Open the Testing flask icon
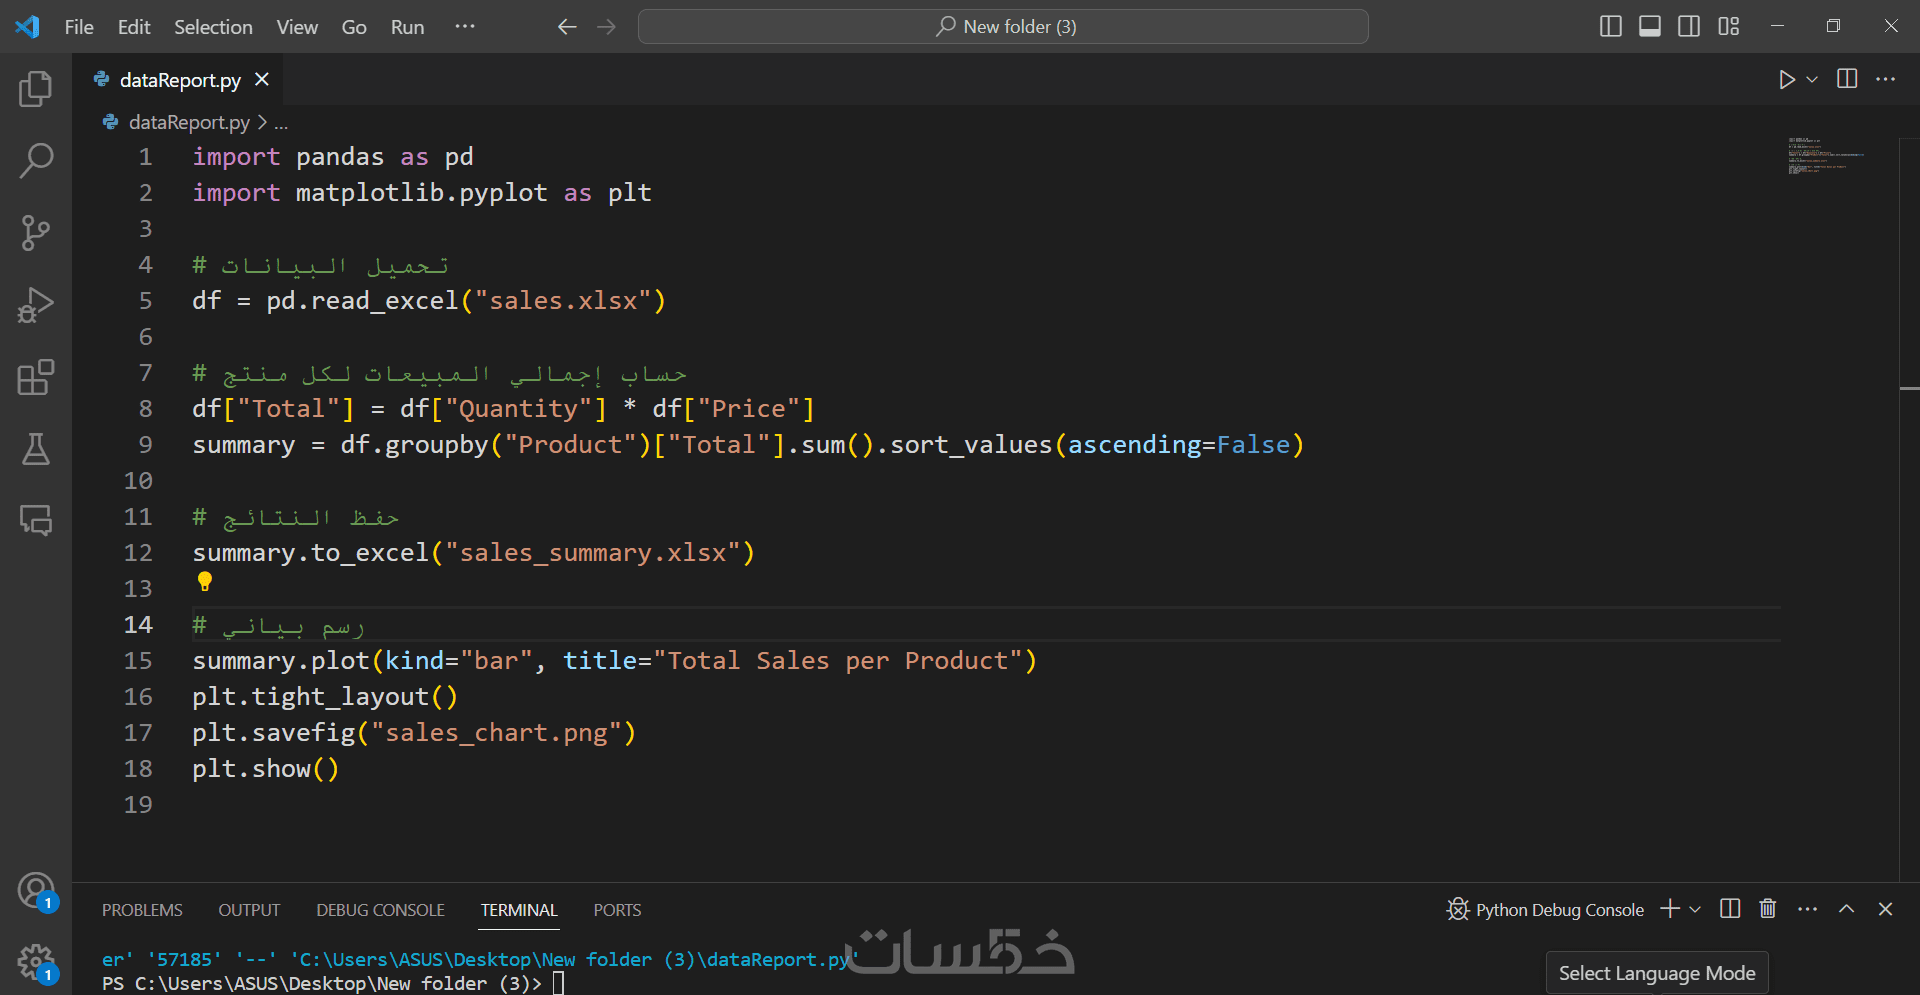Viewport: 1920px width, 995px height. click(36, 449)
